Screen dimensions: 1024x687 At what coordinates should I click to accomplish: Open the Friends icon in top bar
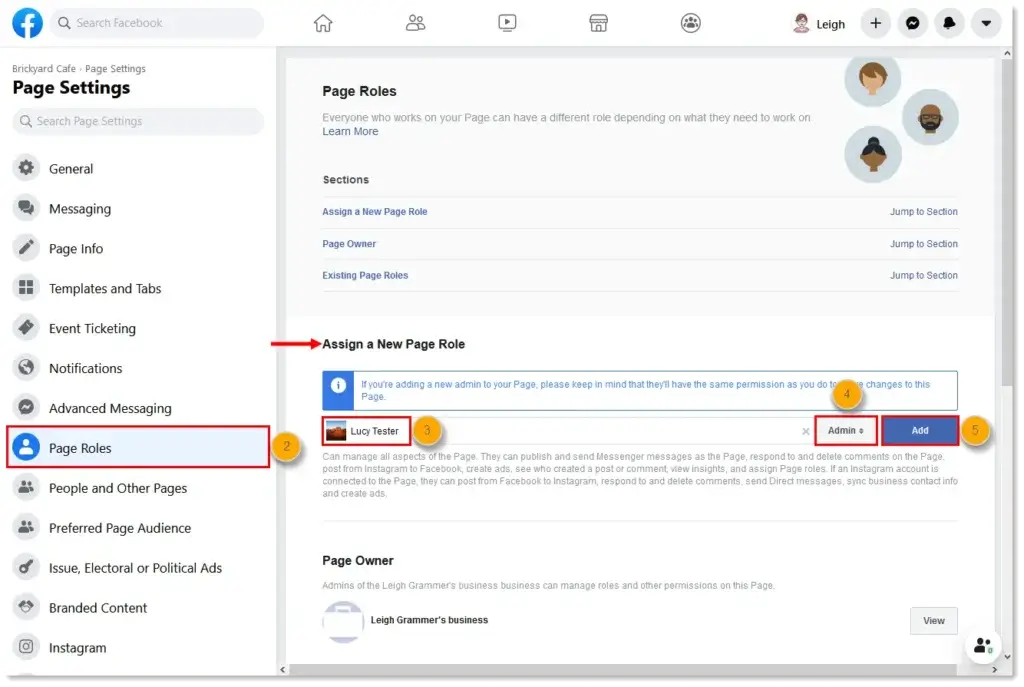coord(415,24)
